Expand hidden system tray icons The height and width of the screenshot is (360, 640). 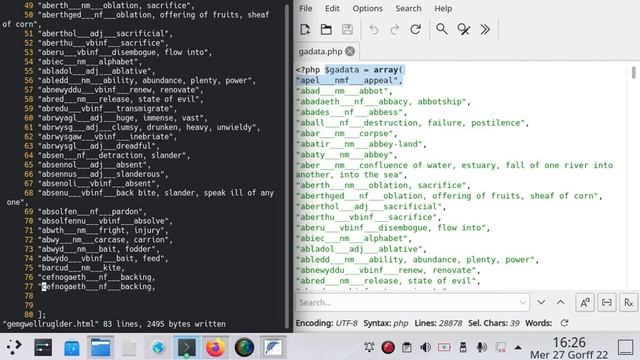coord(518,347)
